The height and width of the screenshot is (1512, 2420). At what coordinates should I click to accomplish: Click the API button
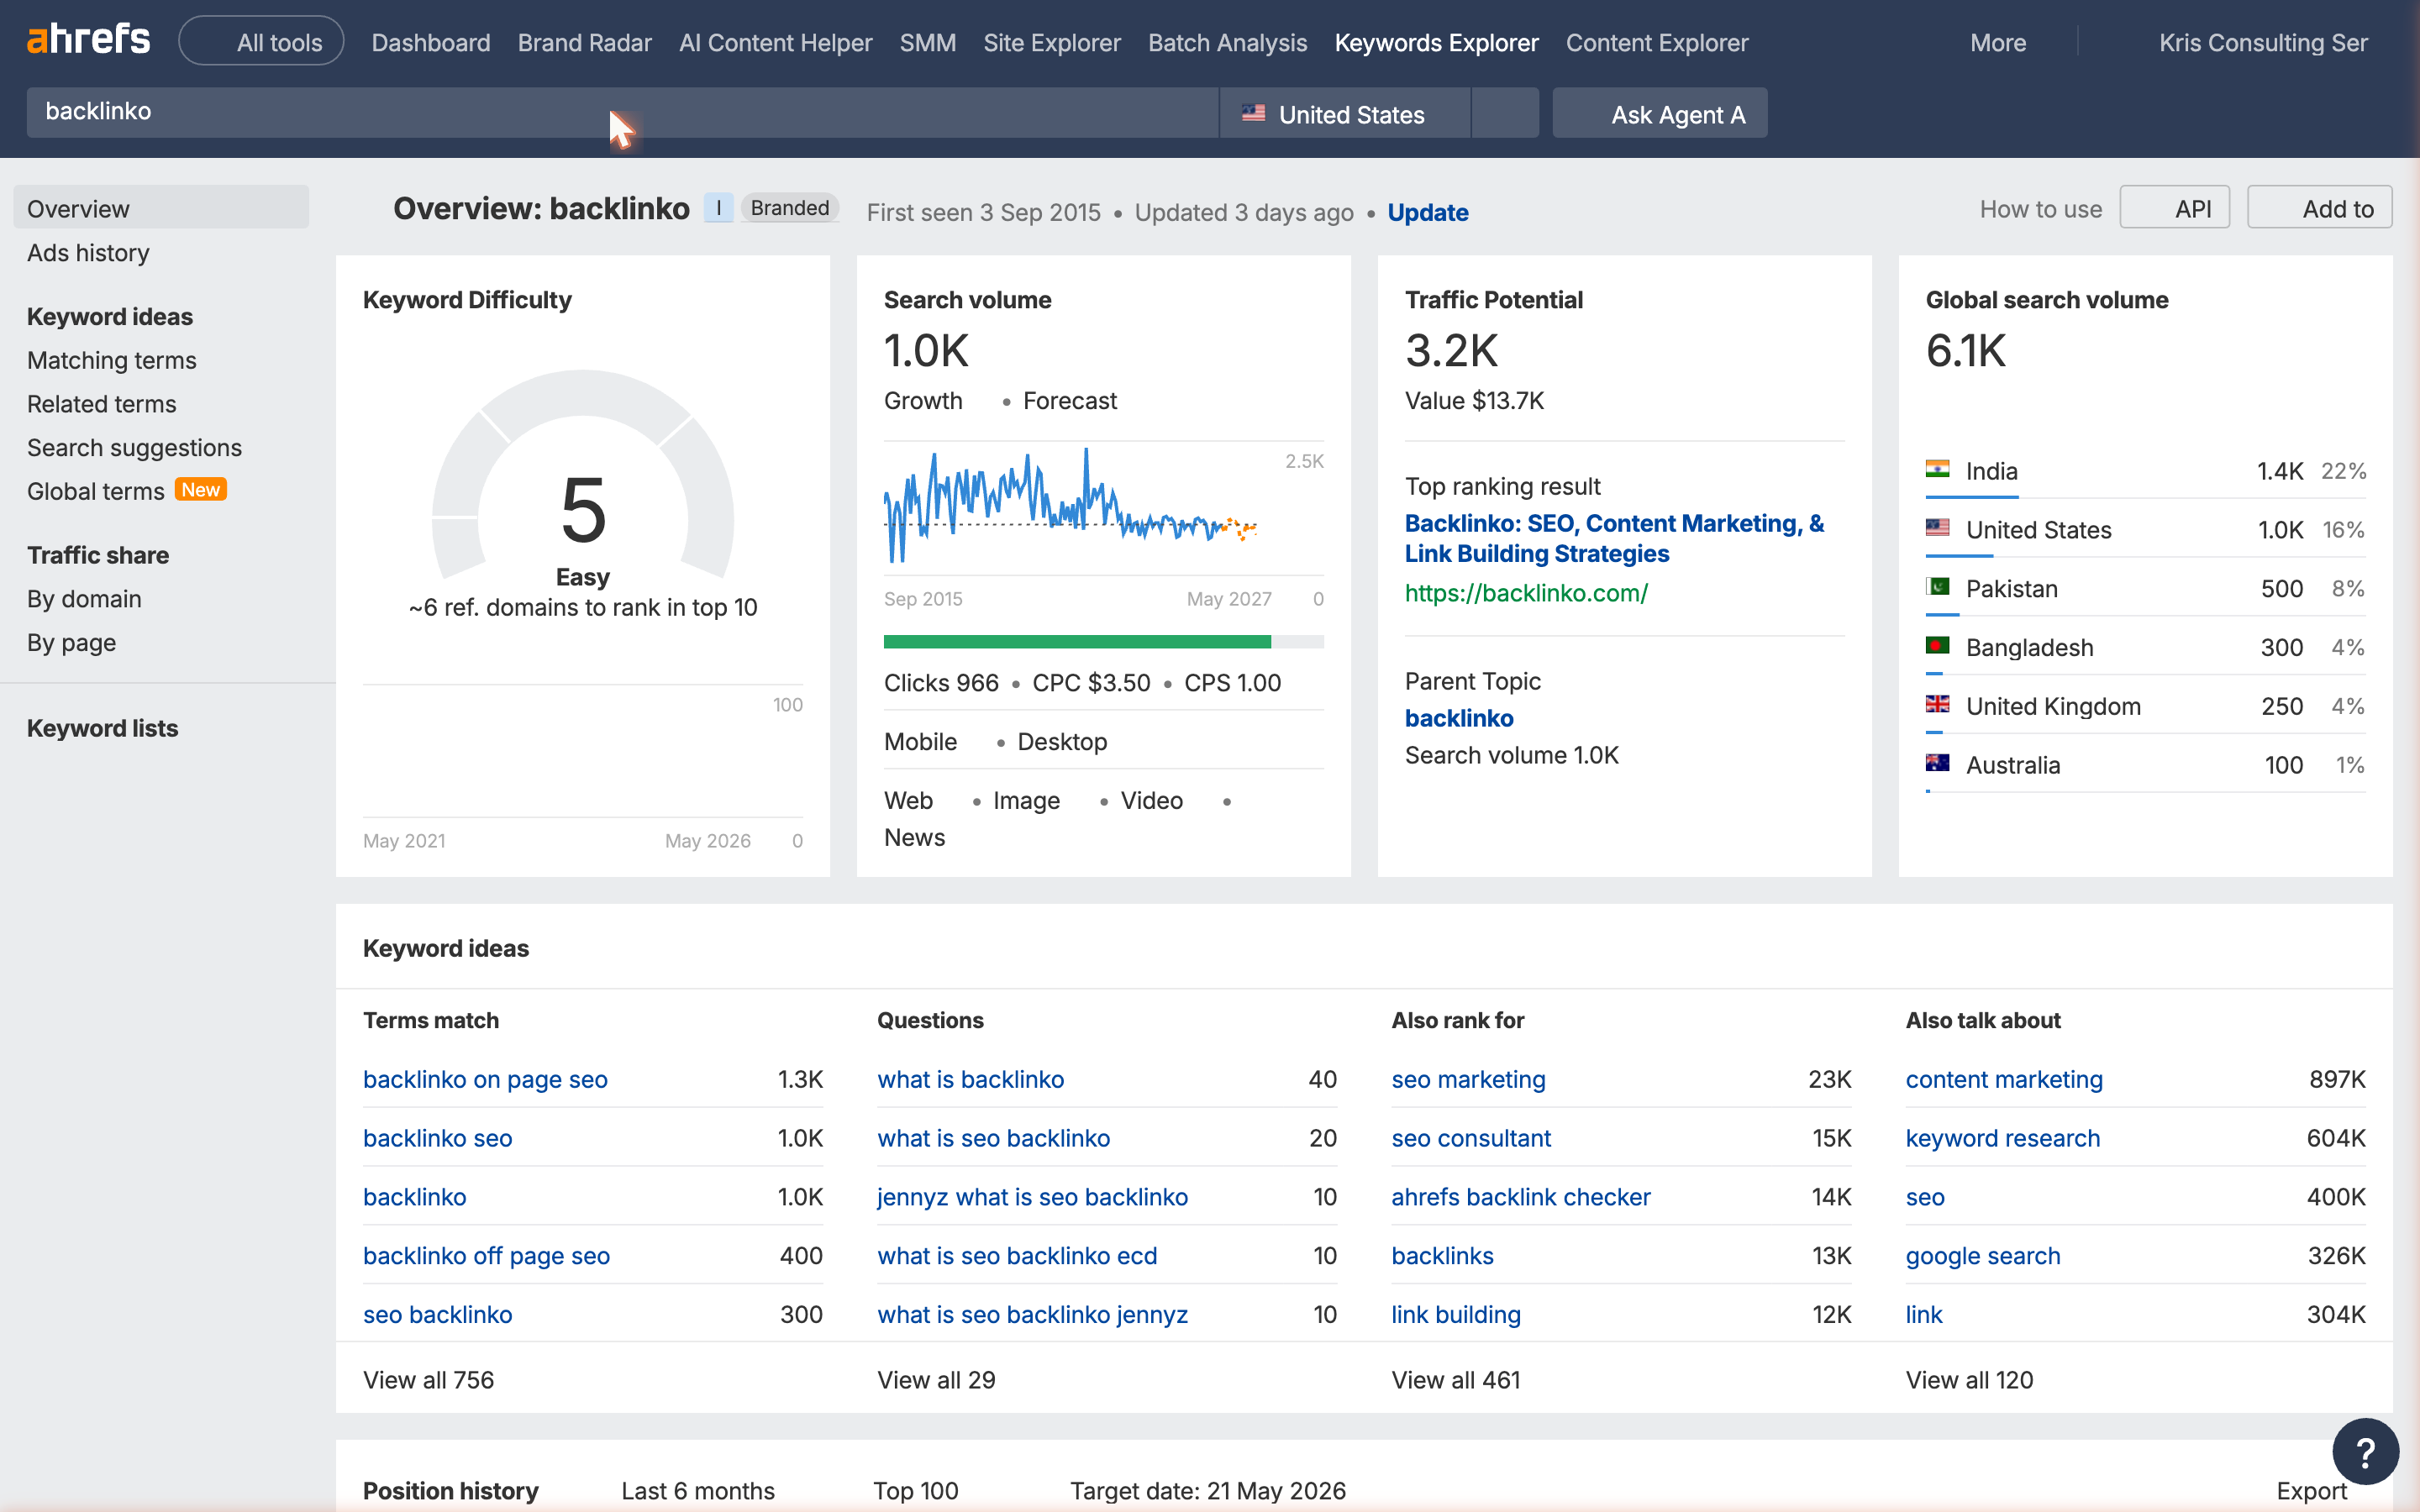(2174, 208)
